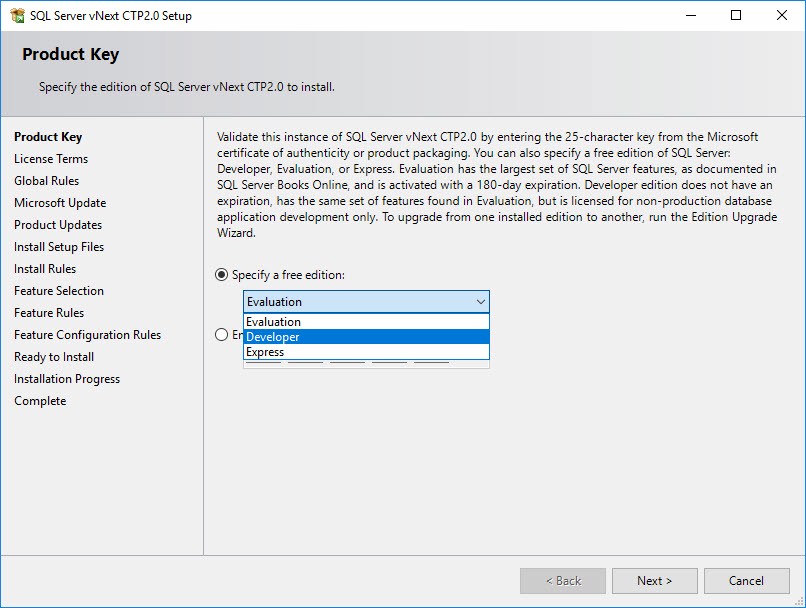
Task: Click Feature Configuration Rules in step list
Action: 87,335
